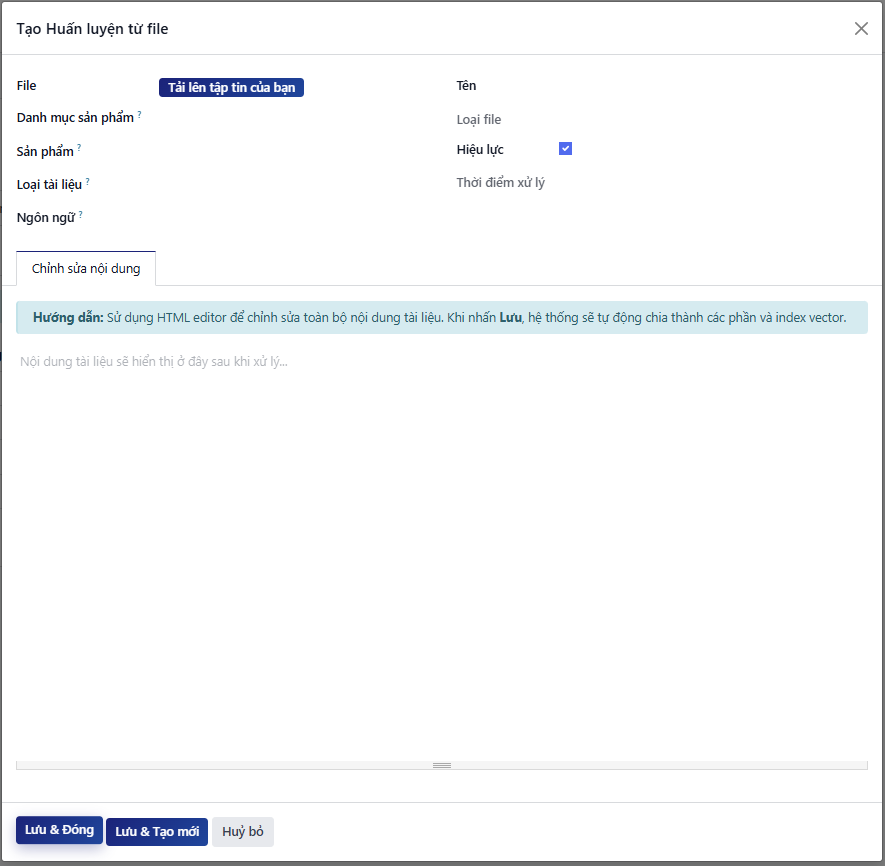
Task: Toggle the Hiệu lực checkbox
Action: click(565, 149)
